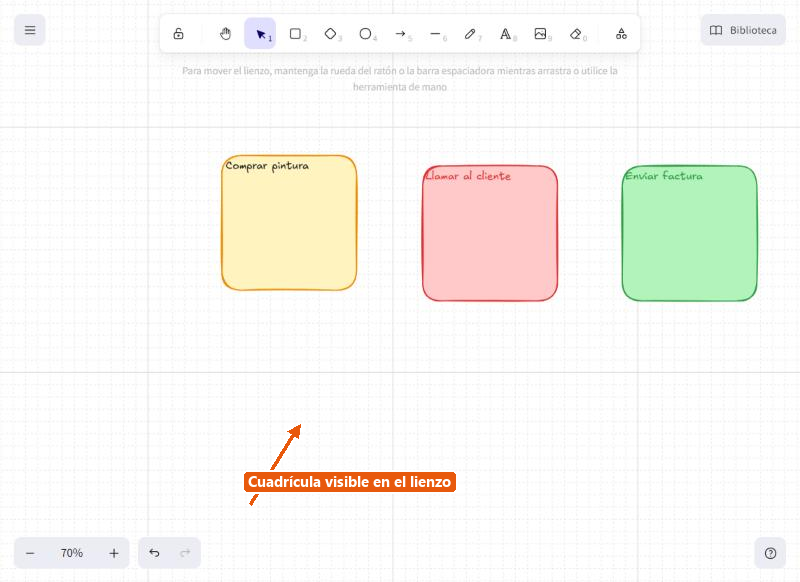Click the 'Enviar factura' text label

664,176
